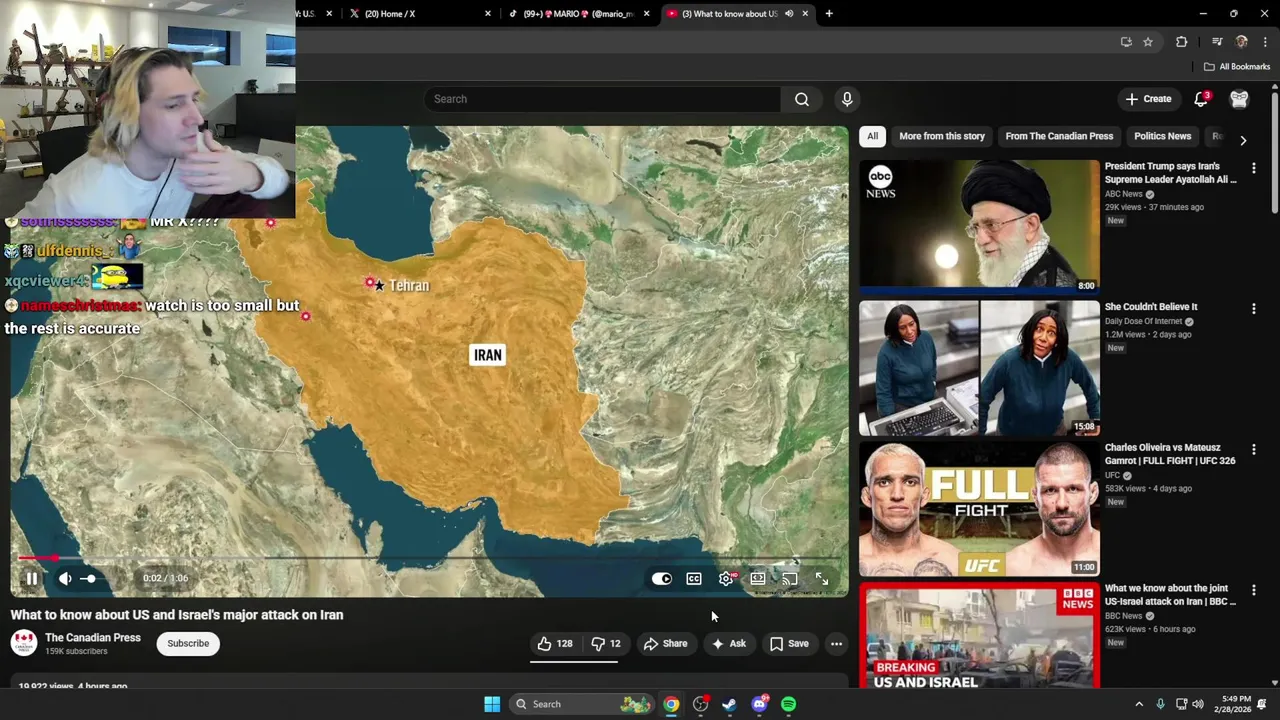This screenshot has height=720, width=1280.
Task: Open options for ABC News video
Action: point(1253,169)
